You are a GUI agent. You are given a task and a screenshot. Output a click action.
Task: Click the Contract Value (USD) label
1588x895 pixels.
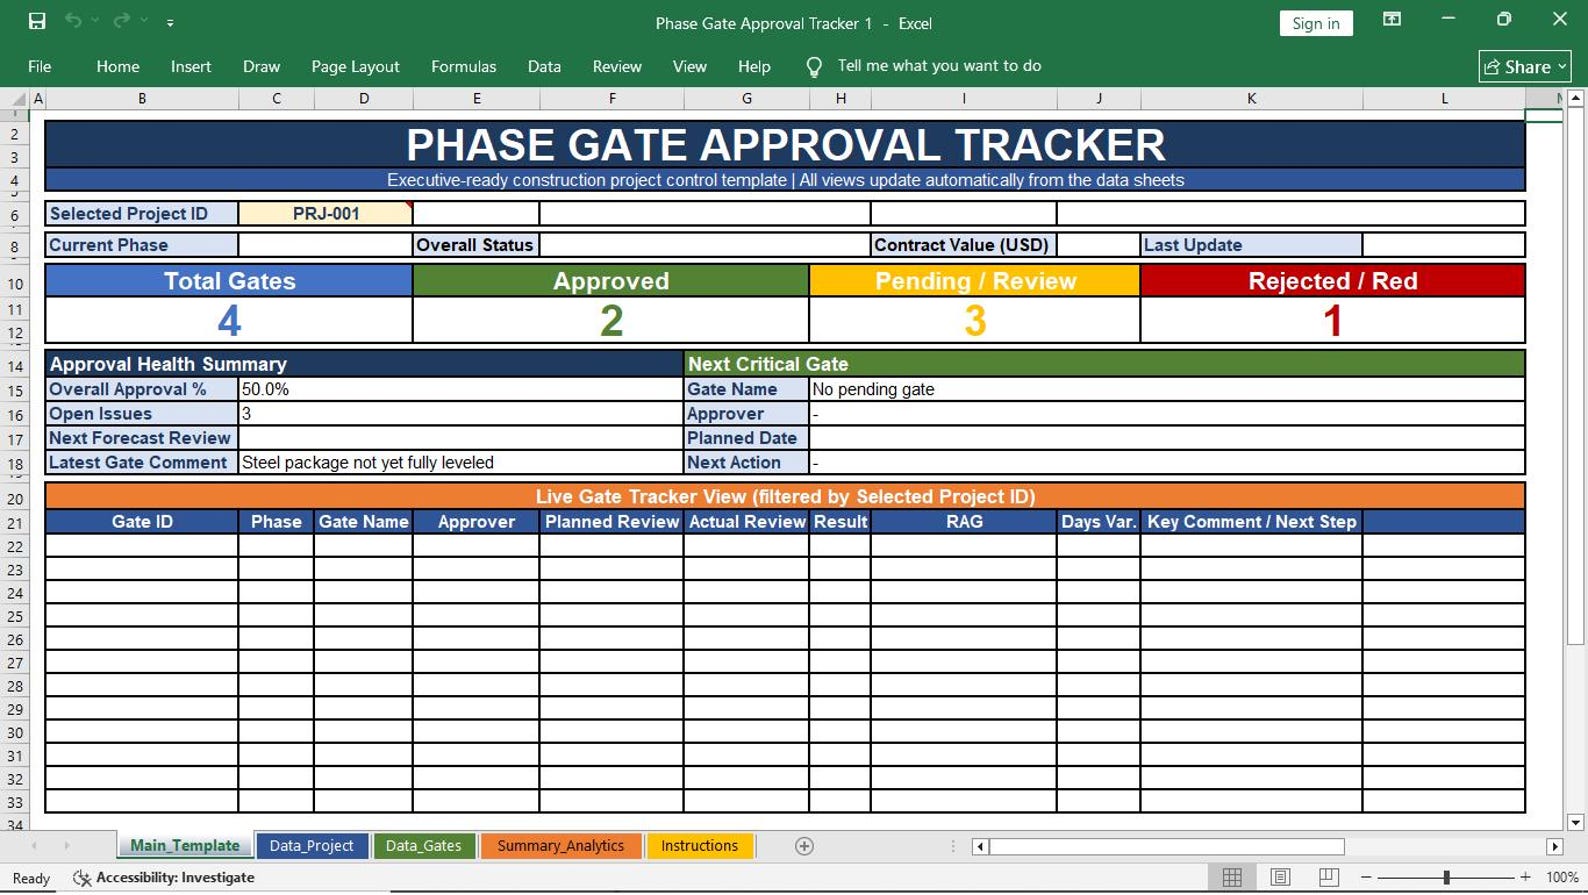point(963,245)
